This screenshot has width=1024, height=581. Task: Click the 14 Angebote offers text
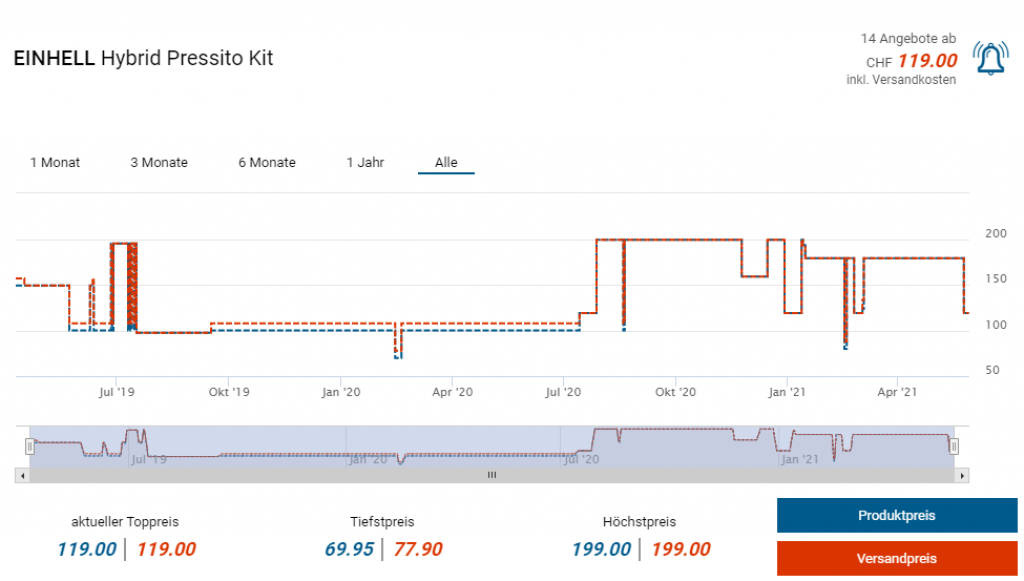(x=908, y=38)
